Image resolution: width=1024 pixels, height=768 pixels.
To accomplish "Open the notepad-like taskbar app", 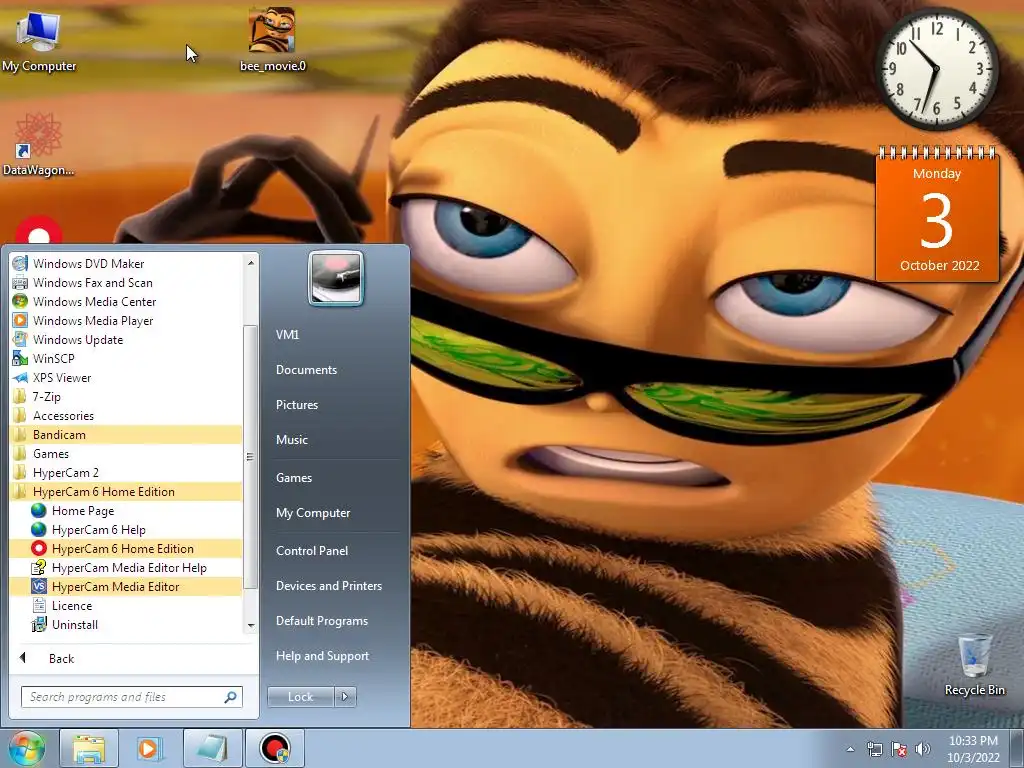I will point(212,748).
